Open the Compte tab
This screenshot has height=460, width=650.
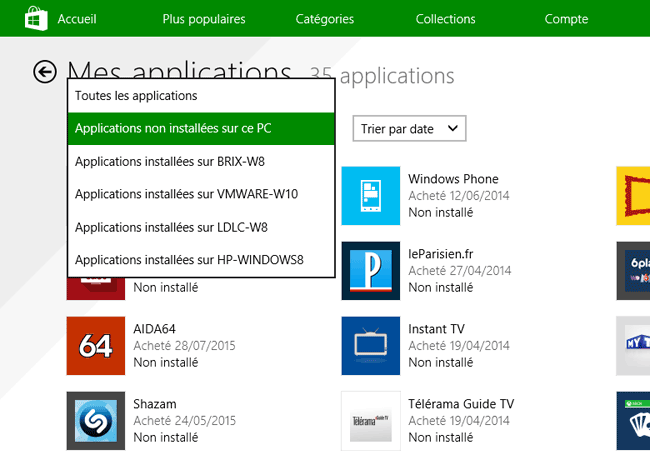566,19
